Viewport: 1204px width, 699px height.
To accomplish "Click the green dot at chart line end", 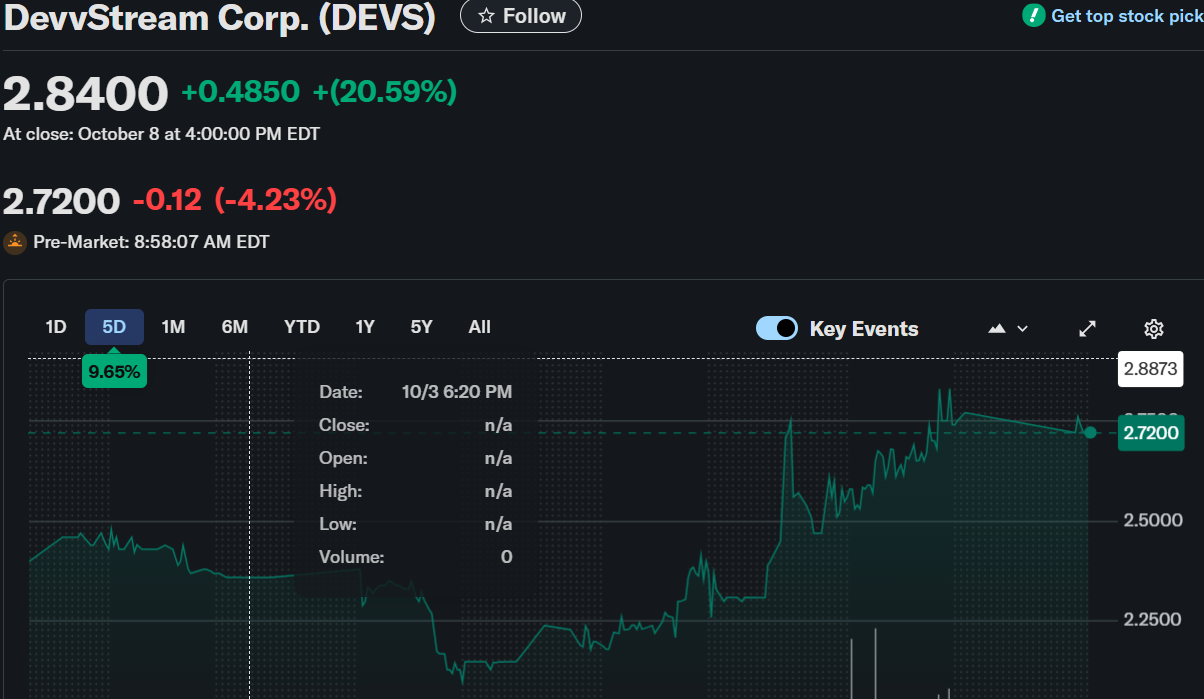I will [x=1090, y=433].
